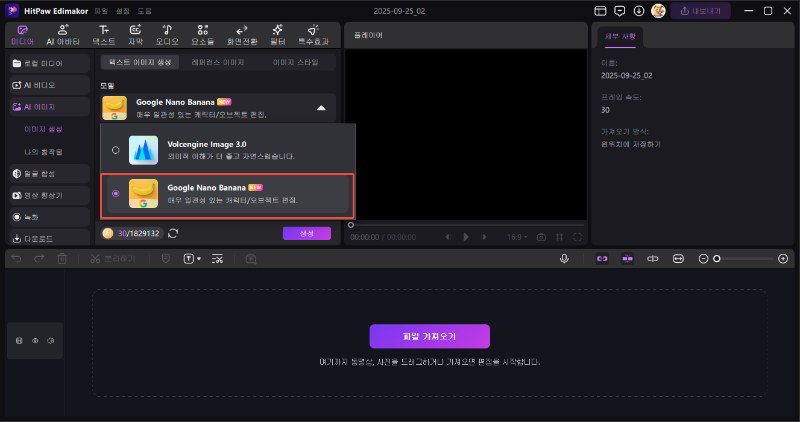Open the feedback message icon in title bar
Screen dimensions: 800x422
(619, 11)
